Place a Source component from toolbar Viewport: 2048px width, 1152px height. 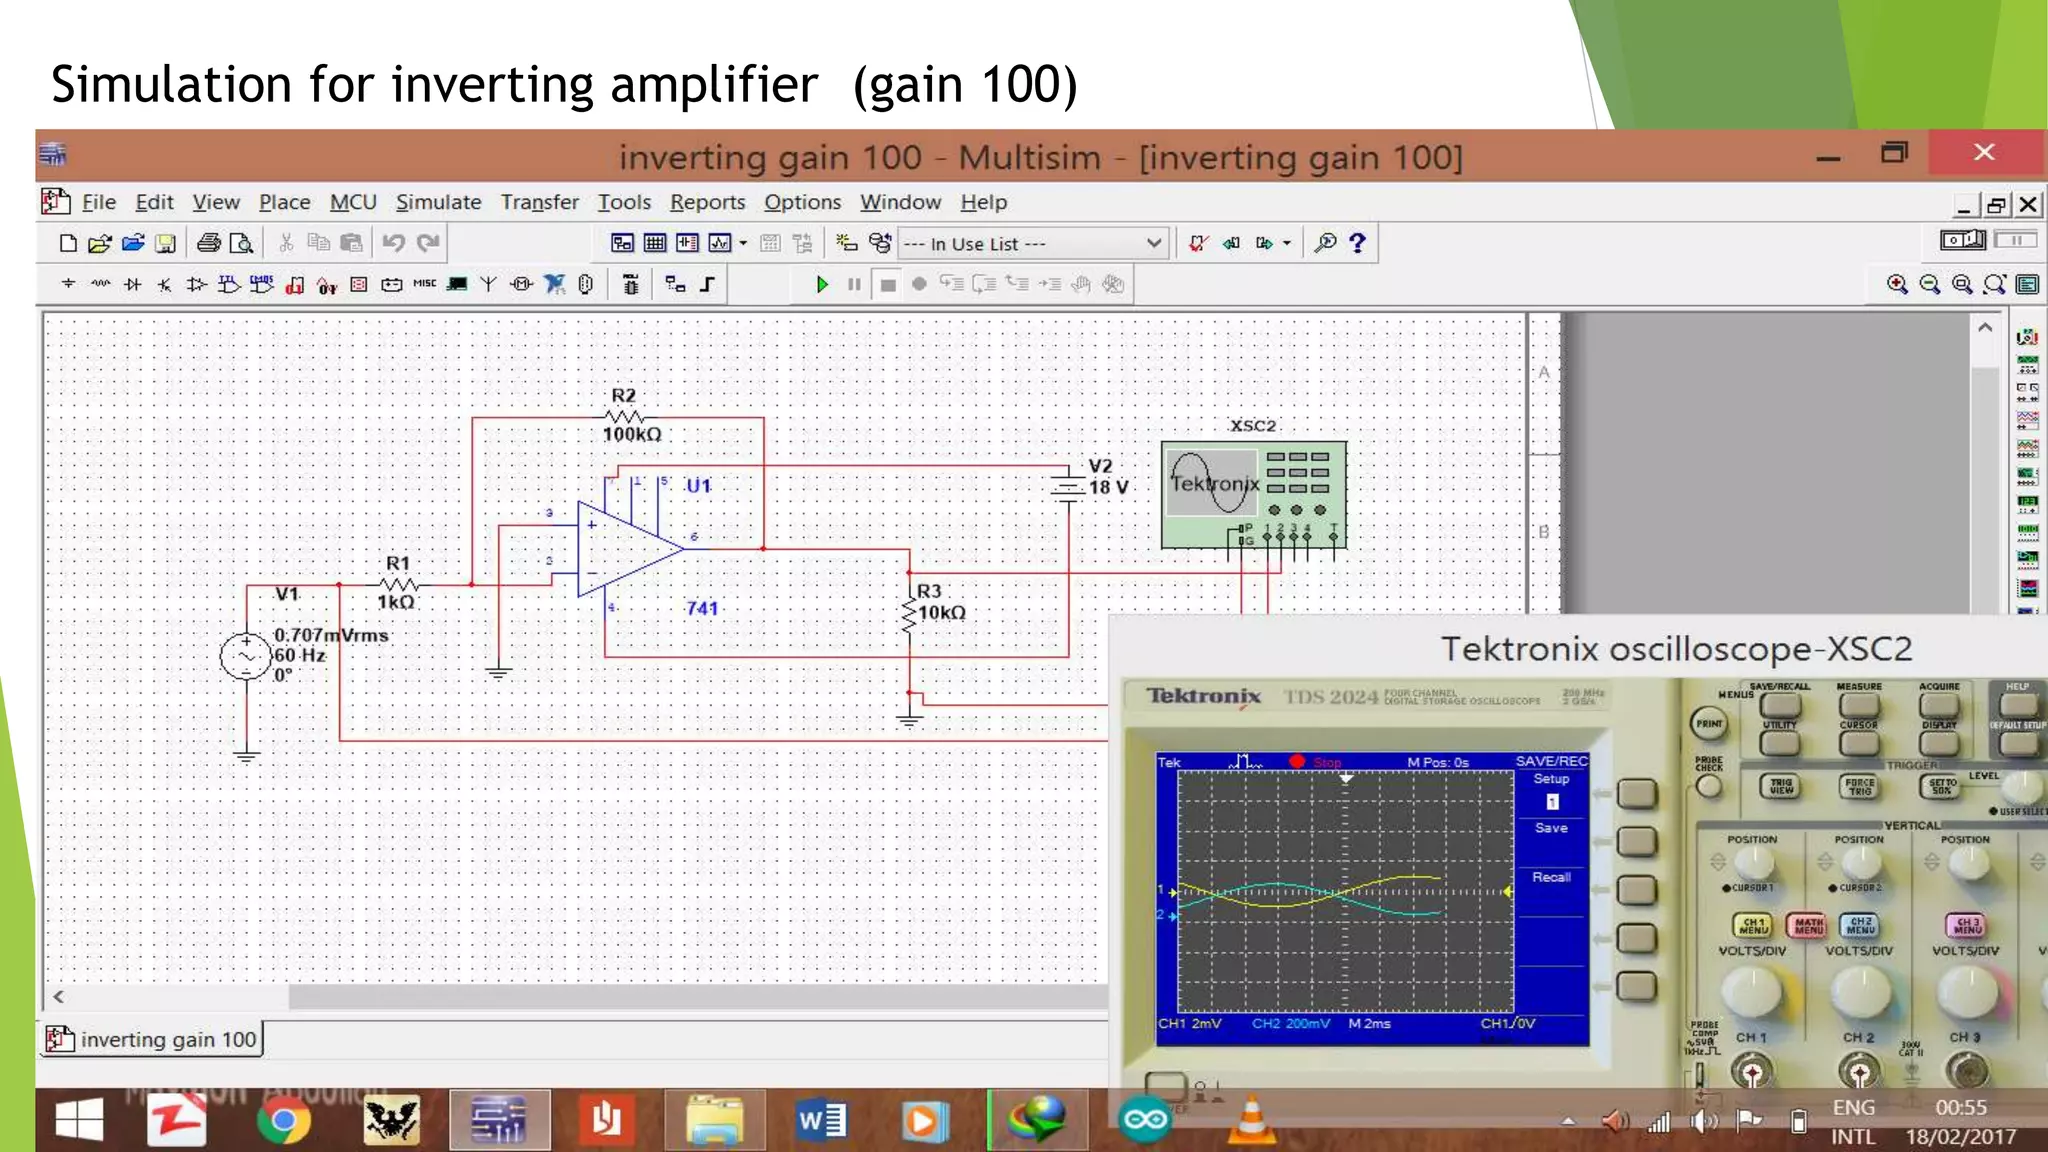pyautogui.click(x=68, y=284)
